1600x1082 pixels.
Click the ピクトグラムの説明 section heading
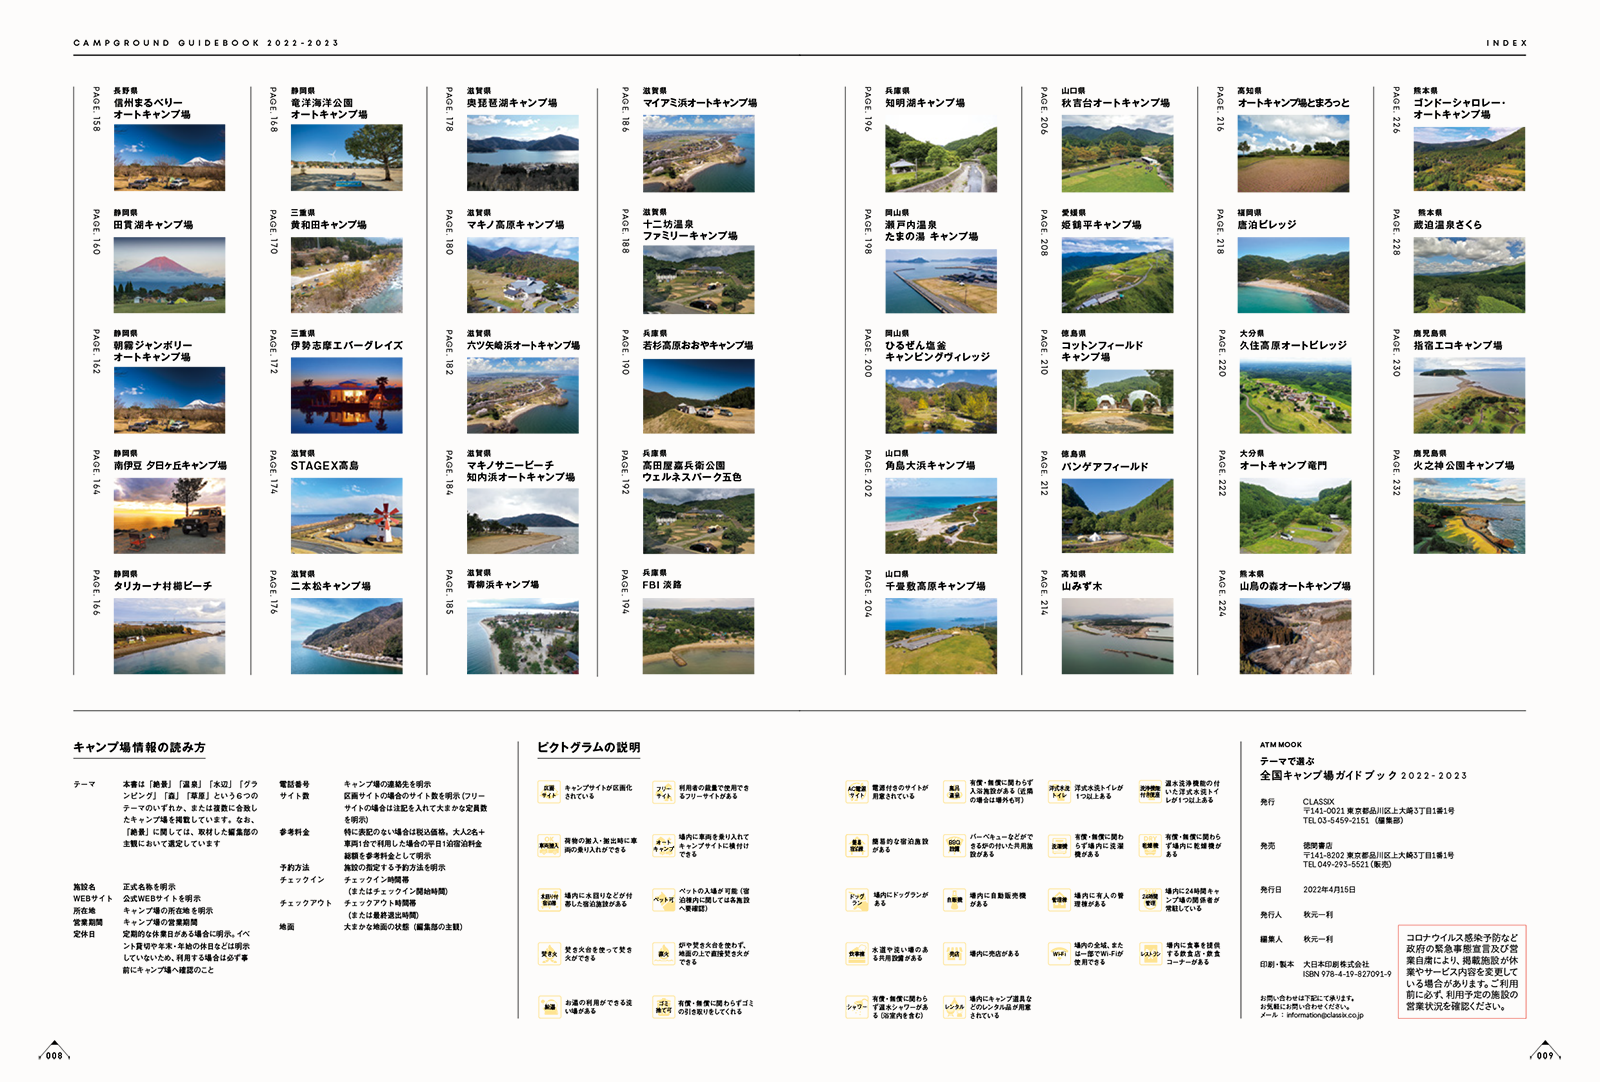[588, 748]
